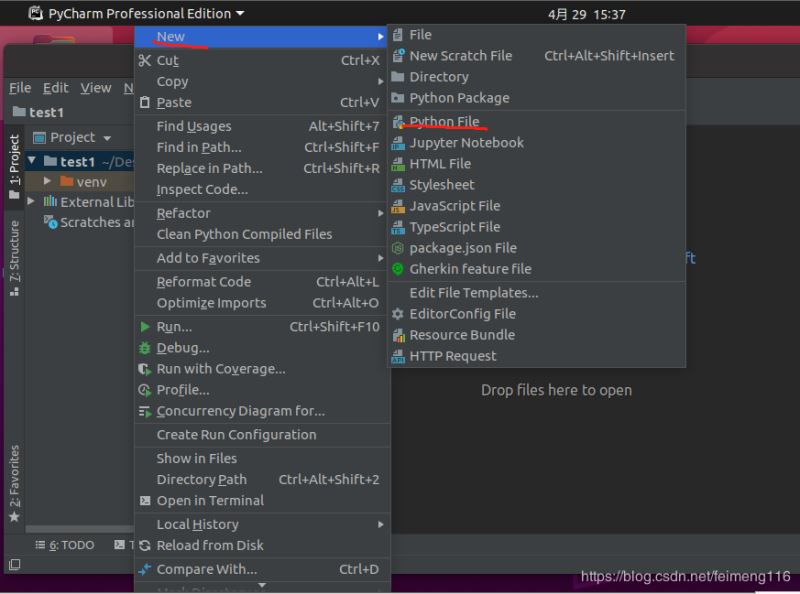Open the 1: Project side tab
Viewport: 800px width, 594px height.
point(14,167)
